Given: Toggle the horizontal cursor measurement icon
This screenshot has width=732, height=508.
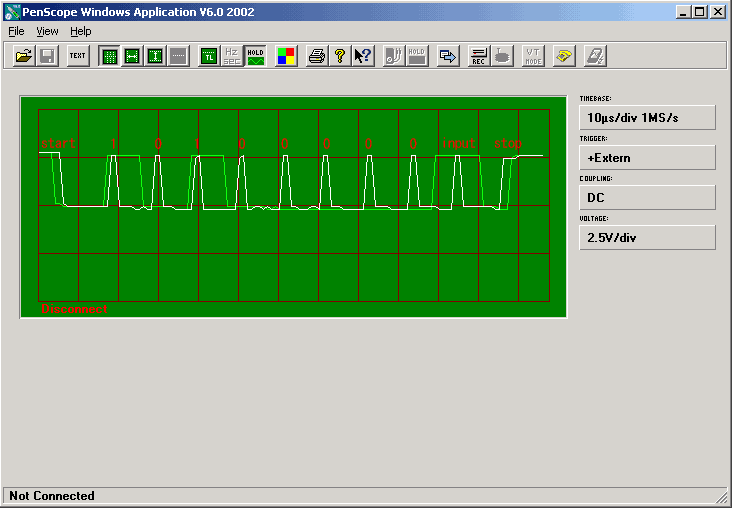Looking at the screenshot, I should pyautogui.click(x=132, y=56).
